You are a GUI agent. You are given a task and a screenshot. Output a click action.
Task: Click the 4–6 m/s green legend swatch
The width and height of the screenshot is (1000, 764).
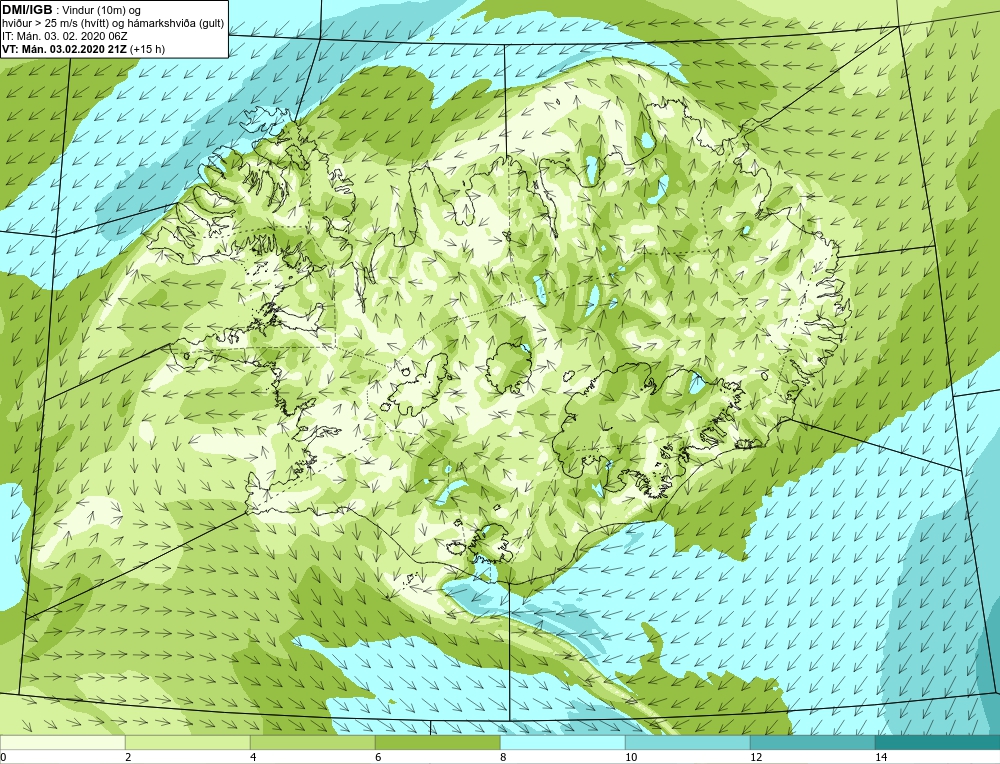pos(312,742)
